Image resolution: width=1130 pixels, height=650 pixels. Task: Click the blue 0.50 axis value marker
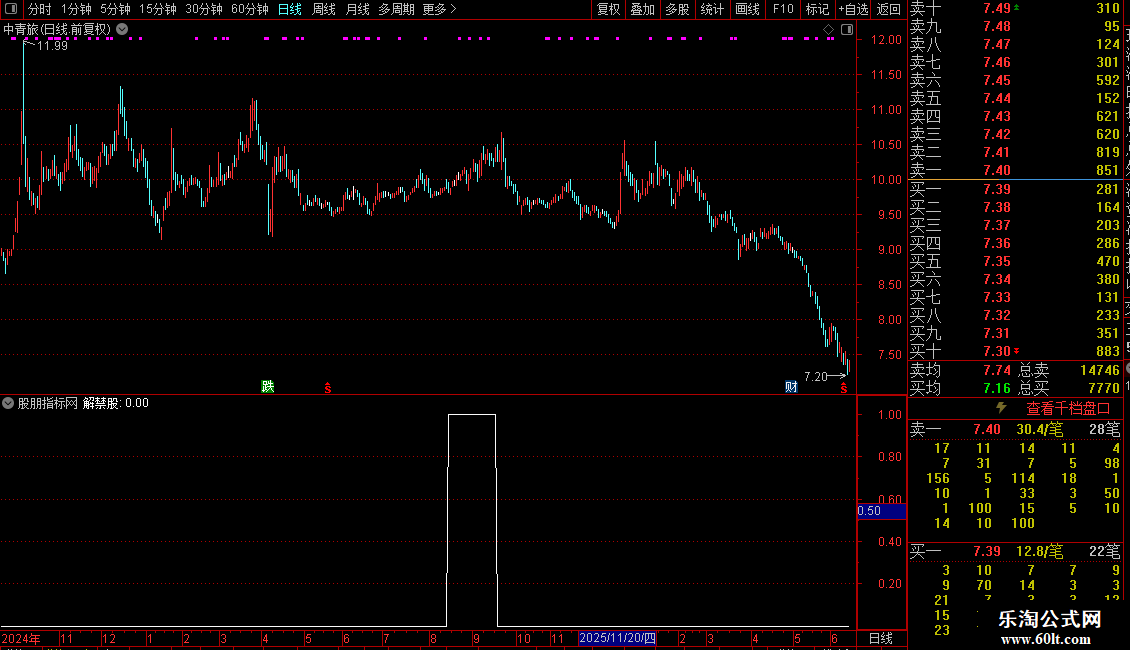click(881, 511)
